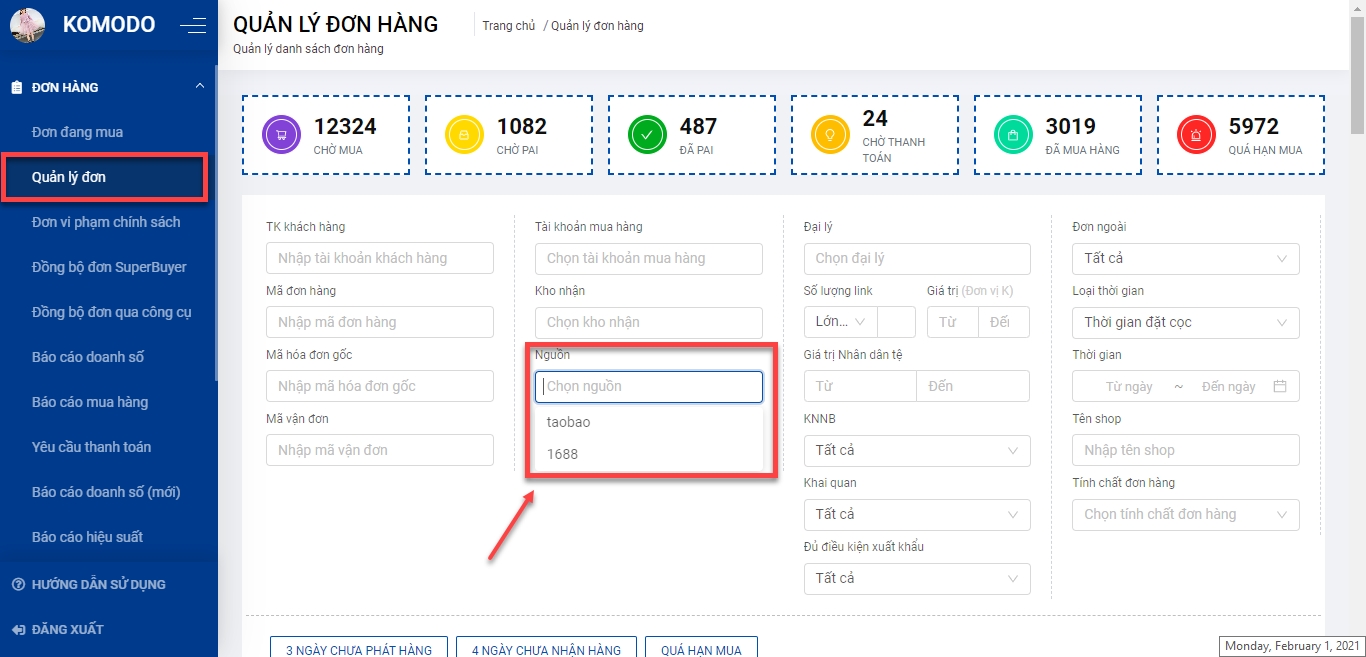Viewport: 1366px width, 657px height.
Task: Open Báo cáo doanh số menu item
Action: (89, 357)
